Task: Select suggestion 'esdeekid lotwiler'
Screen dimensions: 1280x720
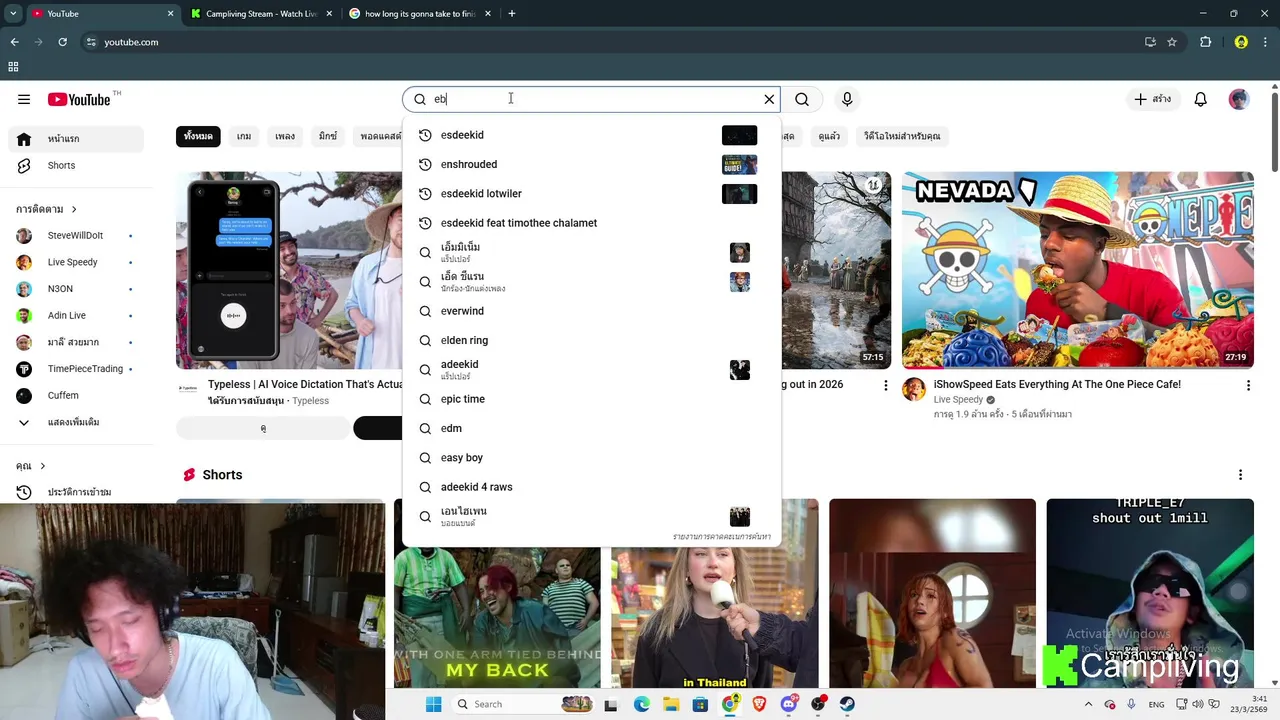Action: (591, 194)
